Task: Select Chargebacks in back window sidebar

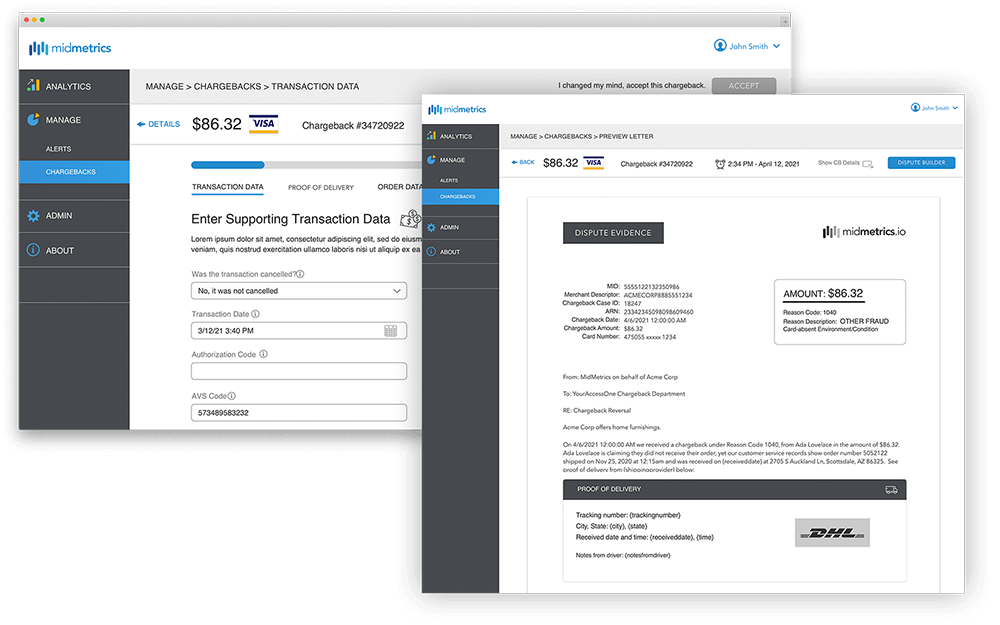Action: click(x=74, y=172)
